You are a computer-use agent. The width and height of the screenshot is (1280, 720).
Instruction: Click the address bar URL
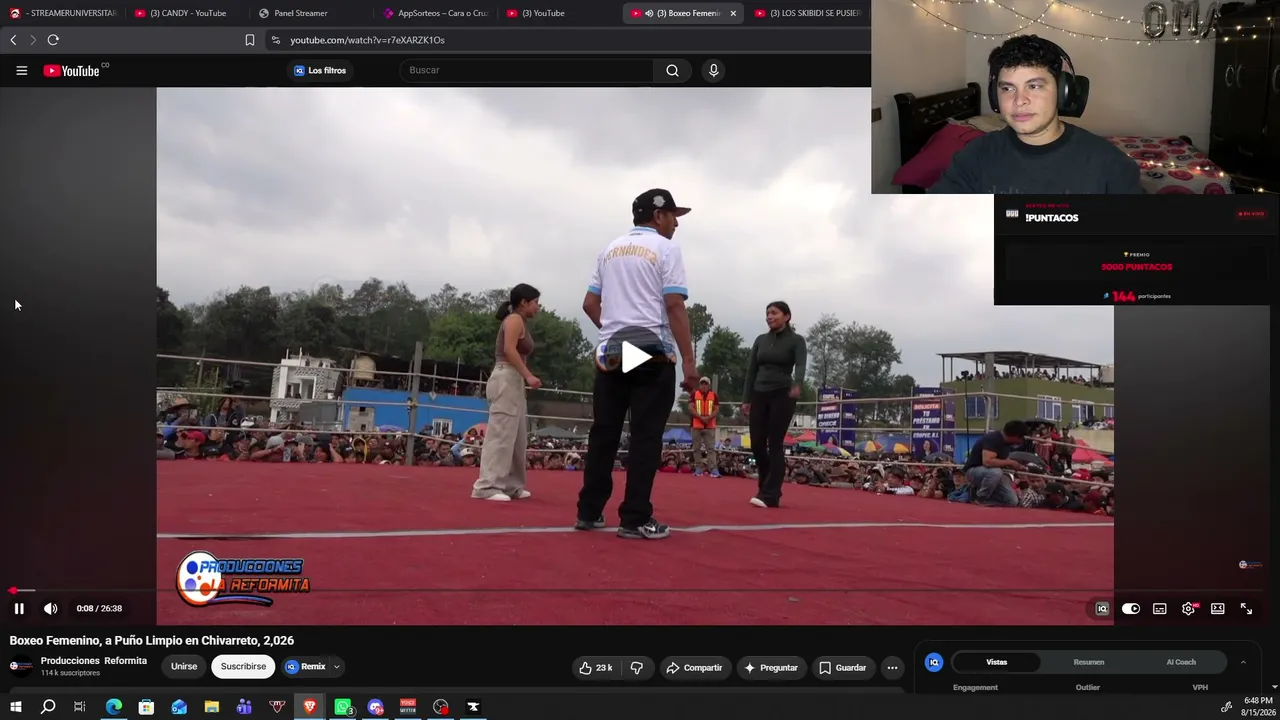click(x=367, y=40)
